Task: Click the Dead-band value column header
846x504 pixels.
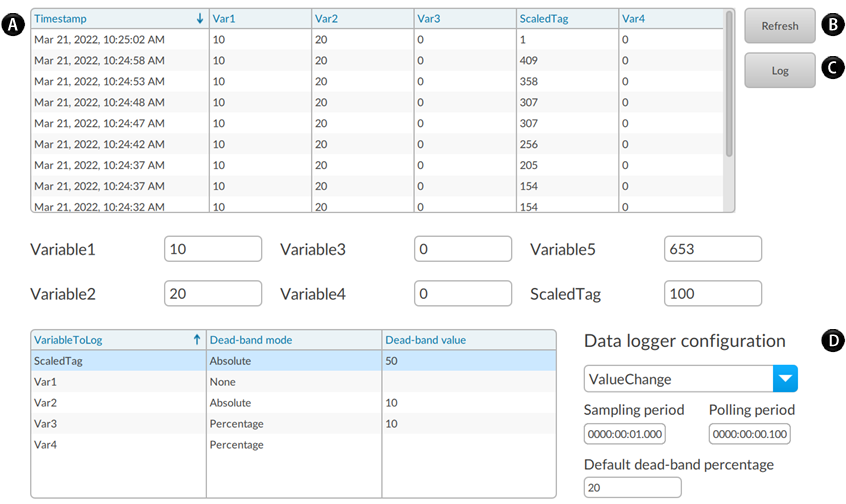Action: (467, 339)
